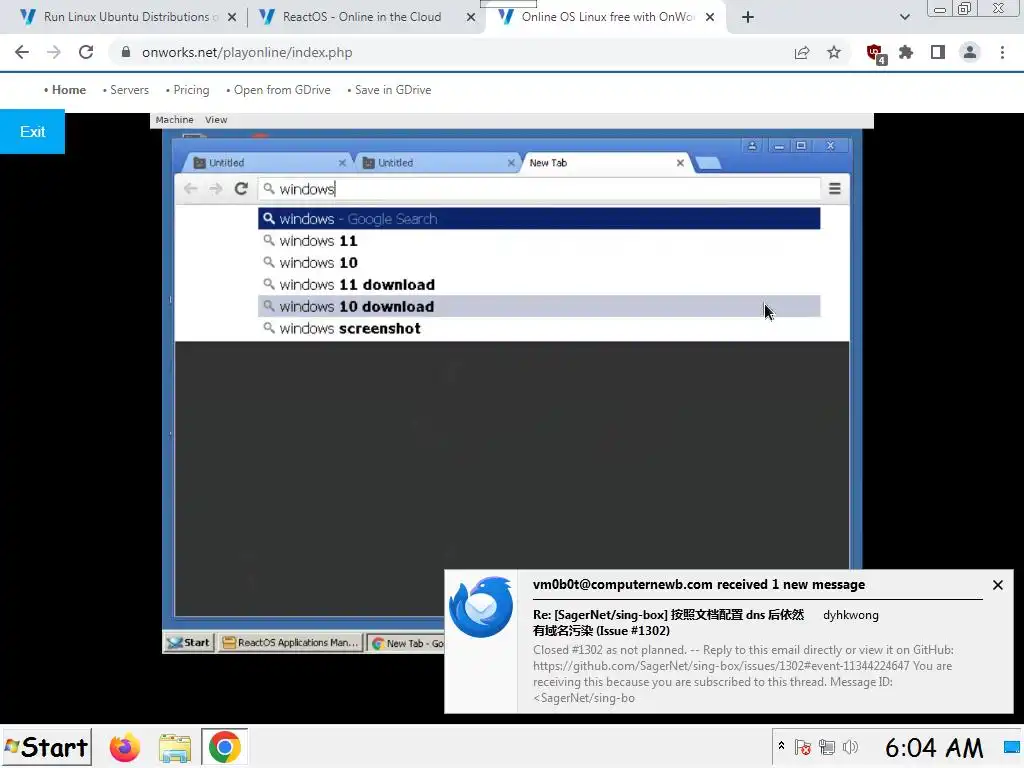Click the inner browser forward arrow

point(216,189)
